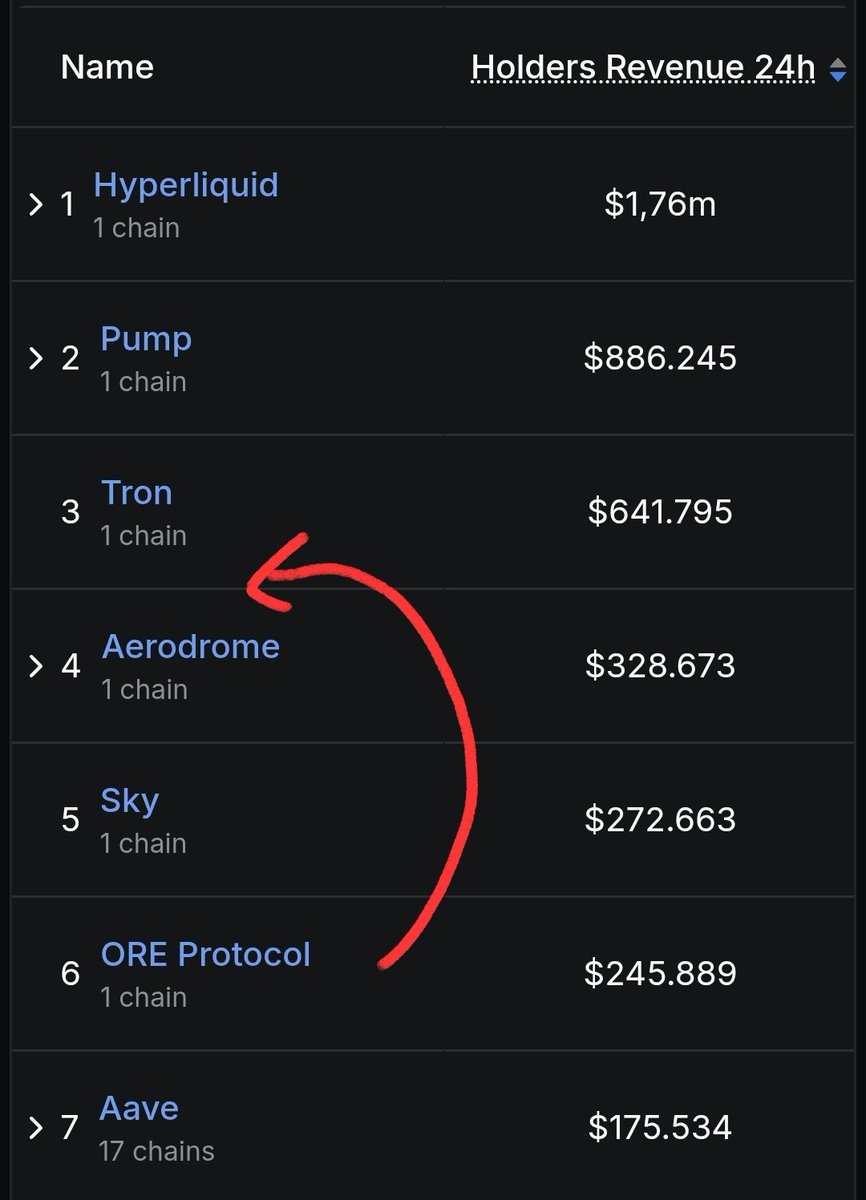Screen dimensions: 866x1200
Task: Open the Pump protocol link
Action: pyautogui.click(x=146, y=339)
